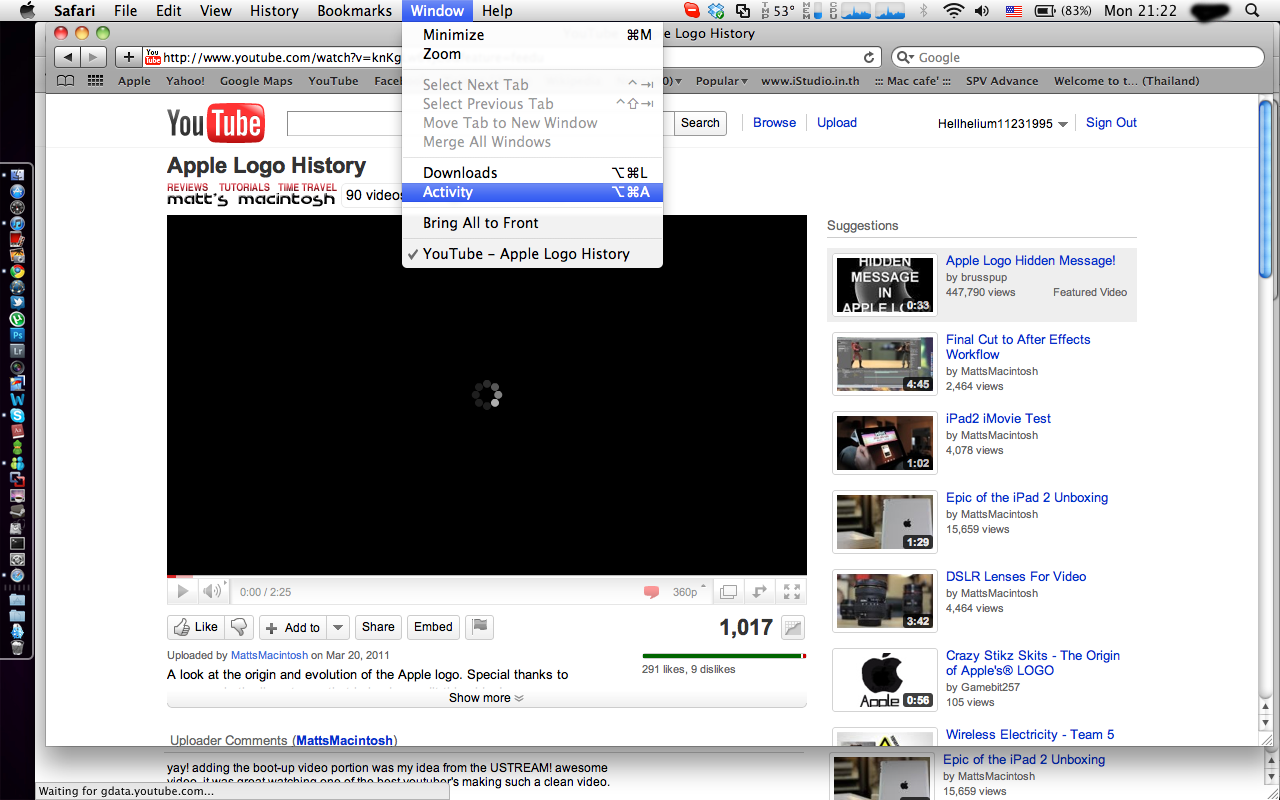Click the Share button
This screenshot has height=800, width=1280.
378,627
